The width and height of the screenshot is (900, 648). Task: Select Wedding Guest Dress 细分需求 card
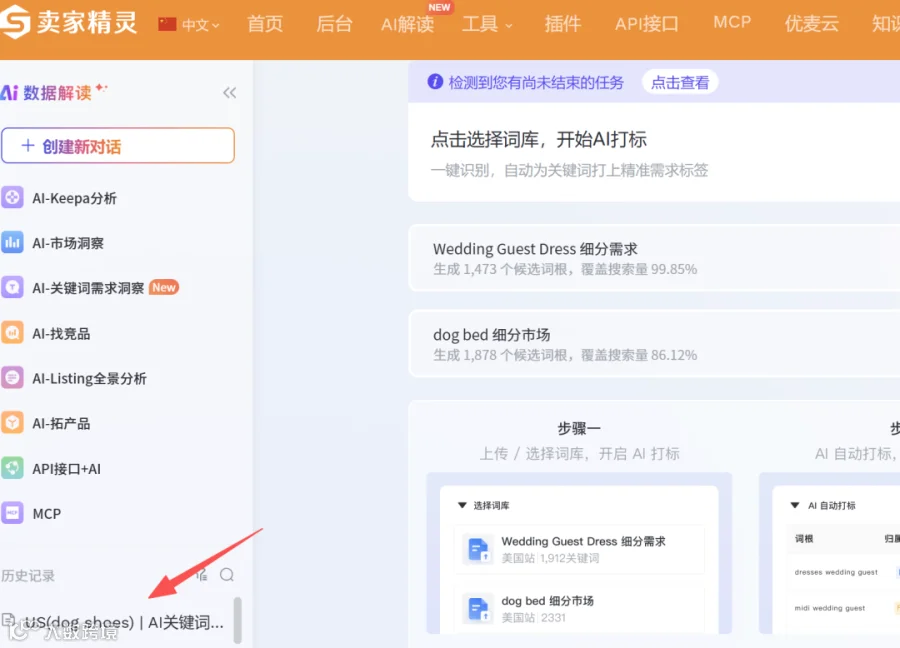pos(654,258)
